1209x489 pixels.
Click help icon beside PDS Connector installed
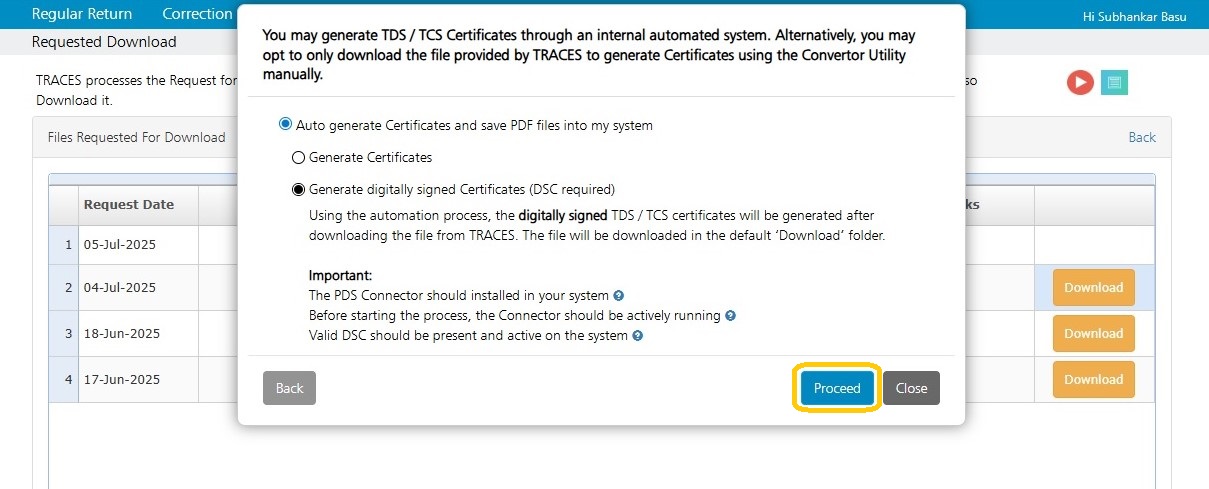618,296
